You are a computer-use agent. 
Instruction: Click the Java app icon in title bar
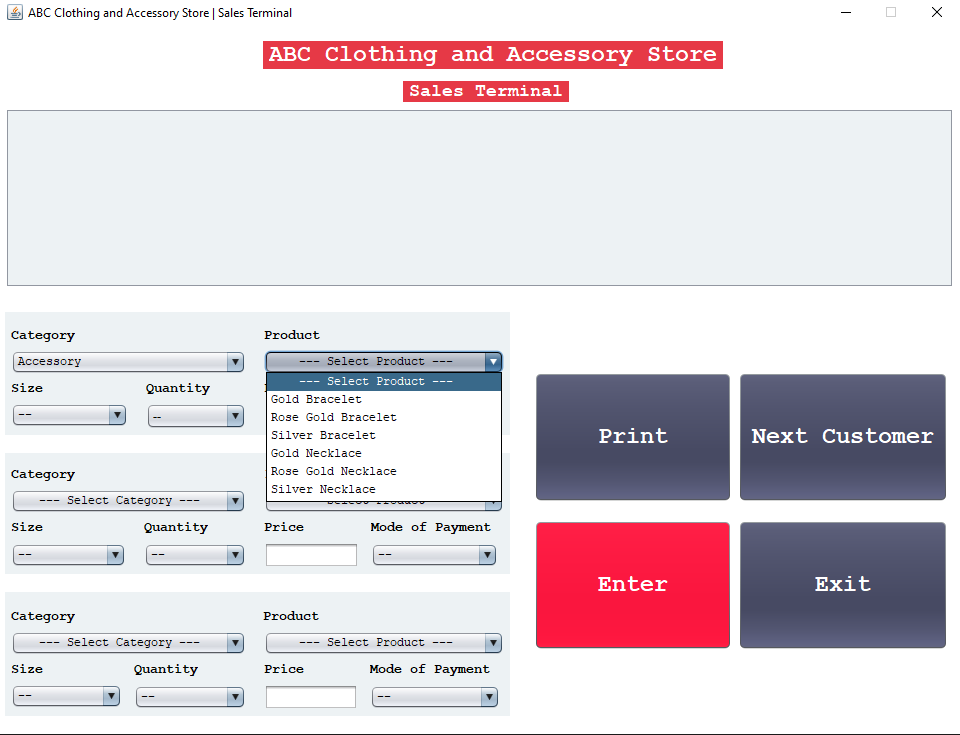(15, 12)
